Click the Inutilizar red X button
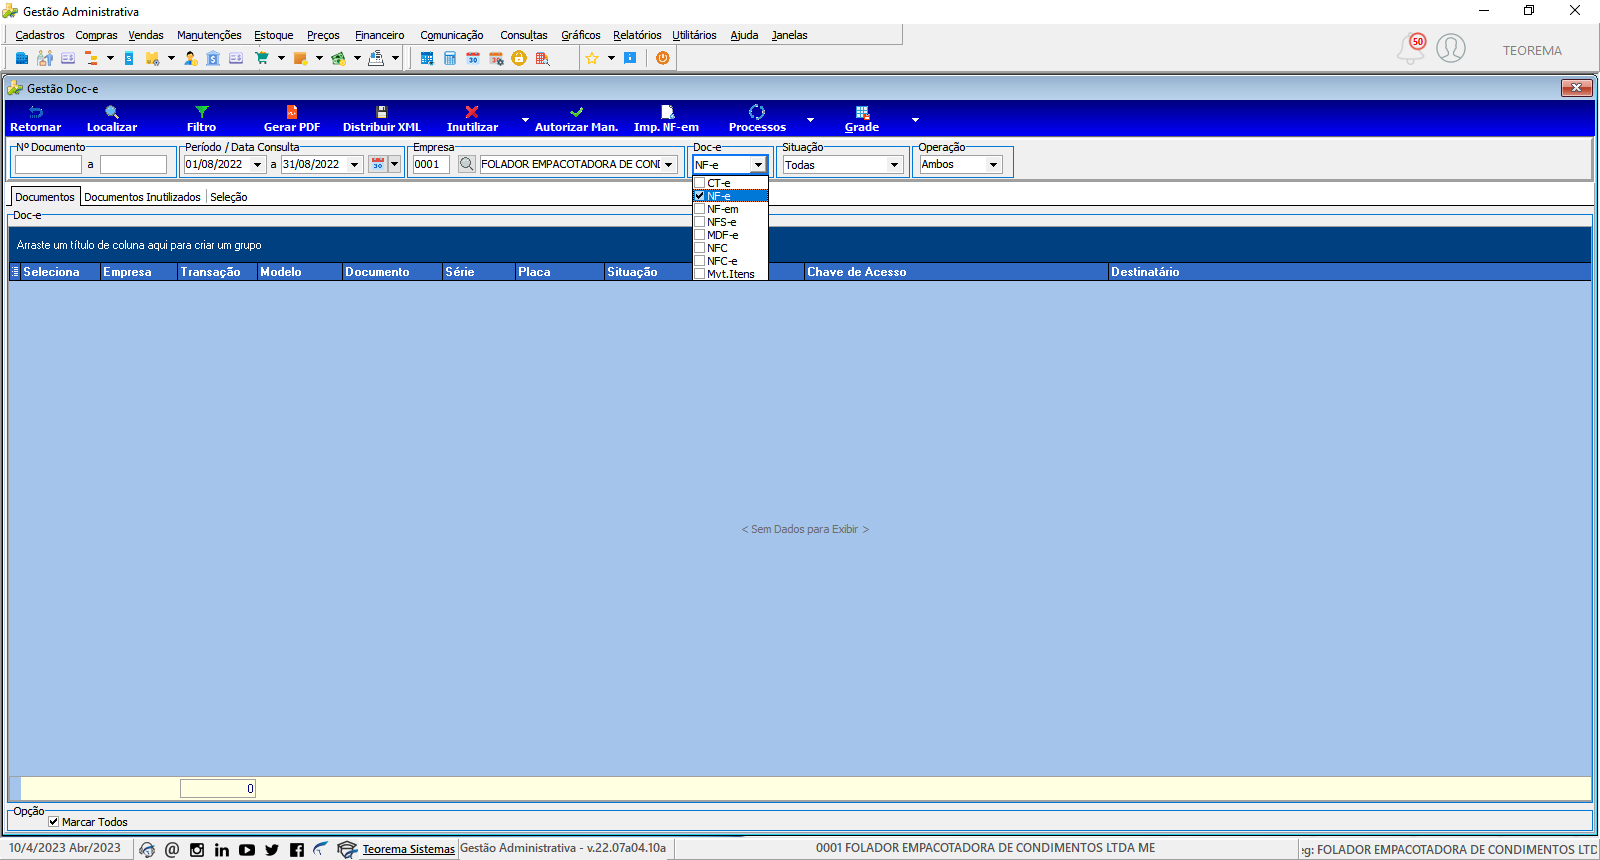1600x860 pixels. pyautogui.click(x=472, y=119)
